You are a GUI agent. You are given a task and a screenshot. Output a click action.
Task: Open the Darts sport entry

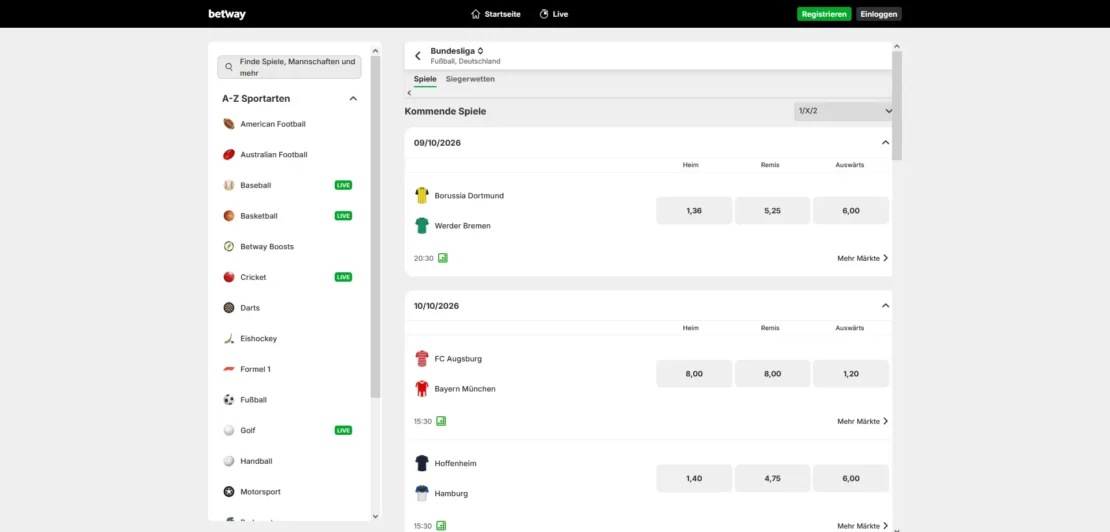(x=289, y=308)
